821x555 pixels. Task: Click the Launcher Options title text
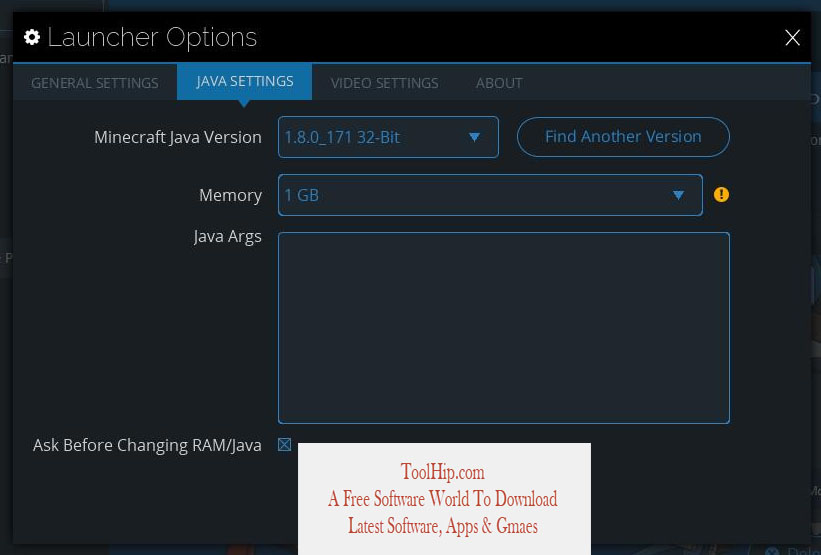coord(152,38)
